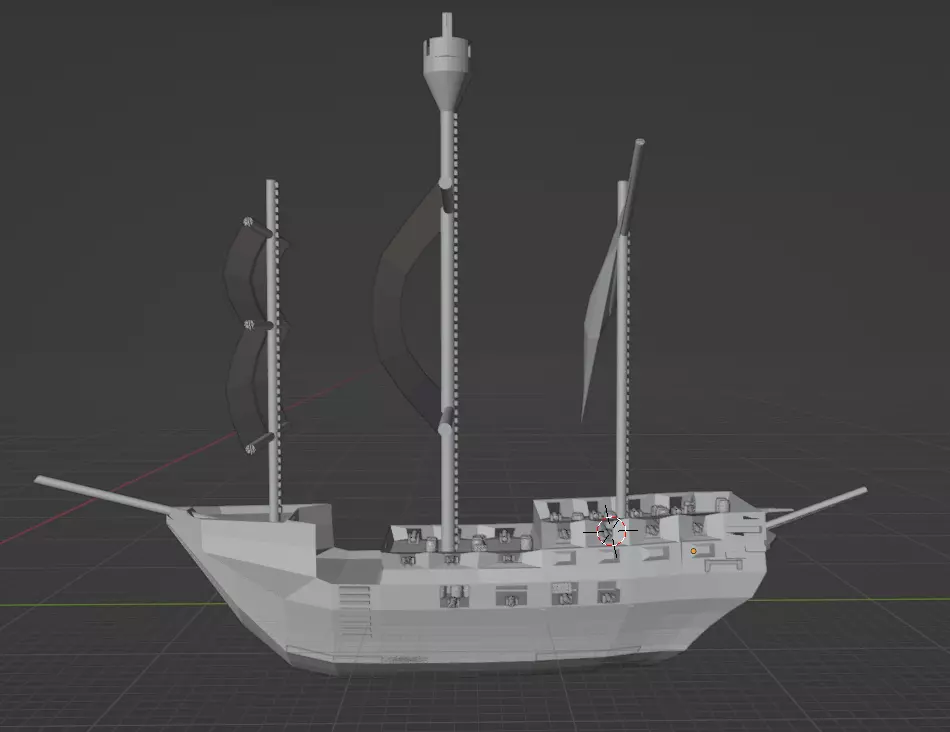Select the long bowsprit pole at the ship's left end

coord(102,494)
